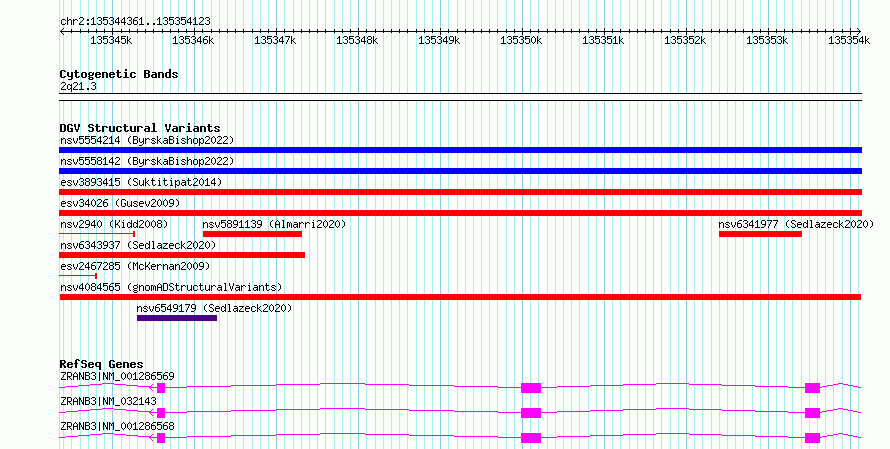Click the ZRANB3|NM_001286569 transcript label
The height and width of the screenshot is (449, 890).
[x=117, y=376]
